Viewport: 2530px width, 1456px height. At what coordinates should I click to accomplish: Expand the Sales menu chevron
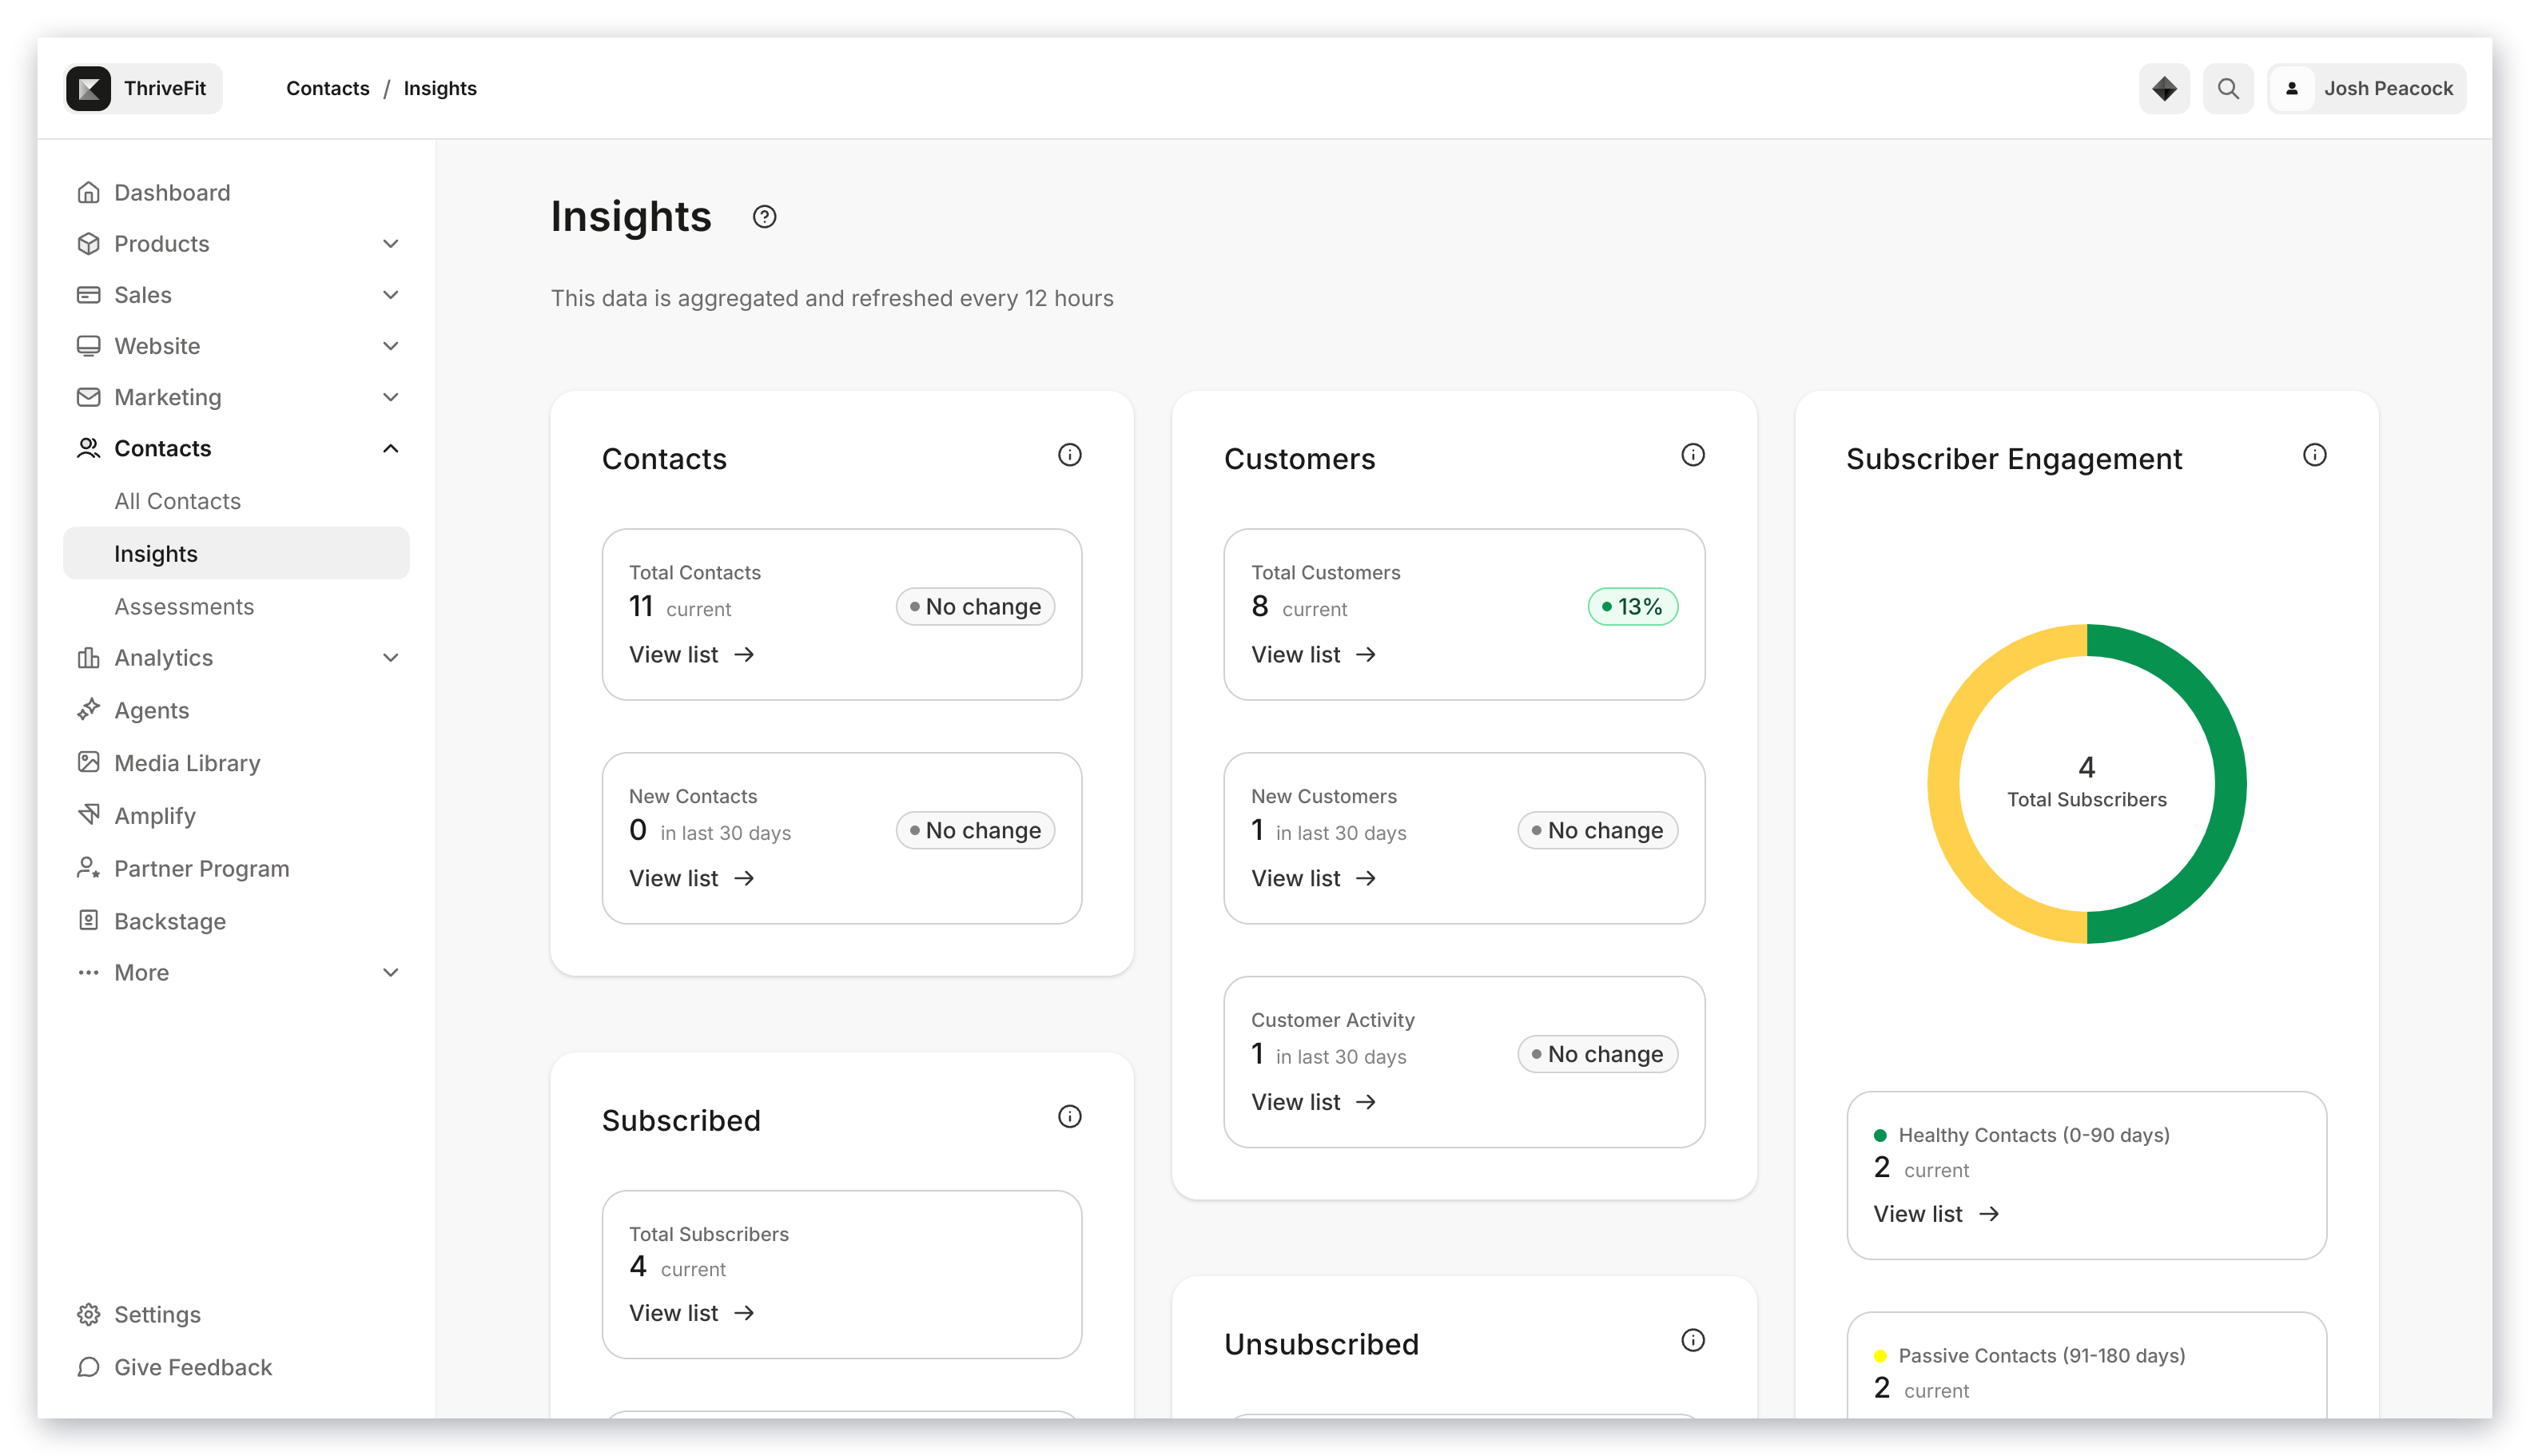[x=391, y=295]
